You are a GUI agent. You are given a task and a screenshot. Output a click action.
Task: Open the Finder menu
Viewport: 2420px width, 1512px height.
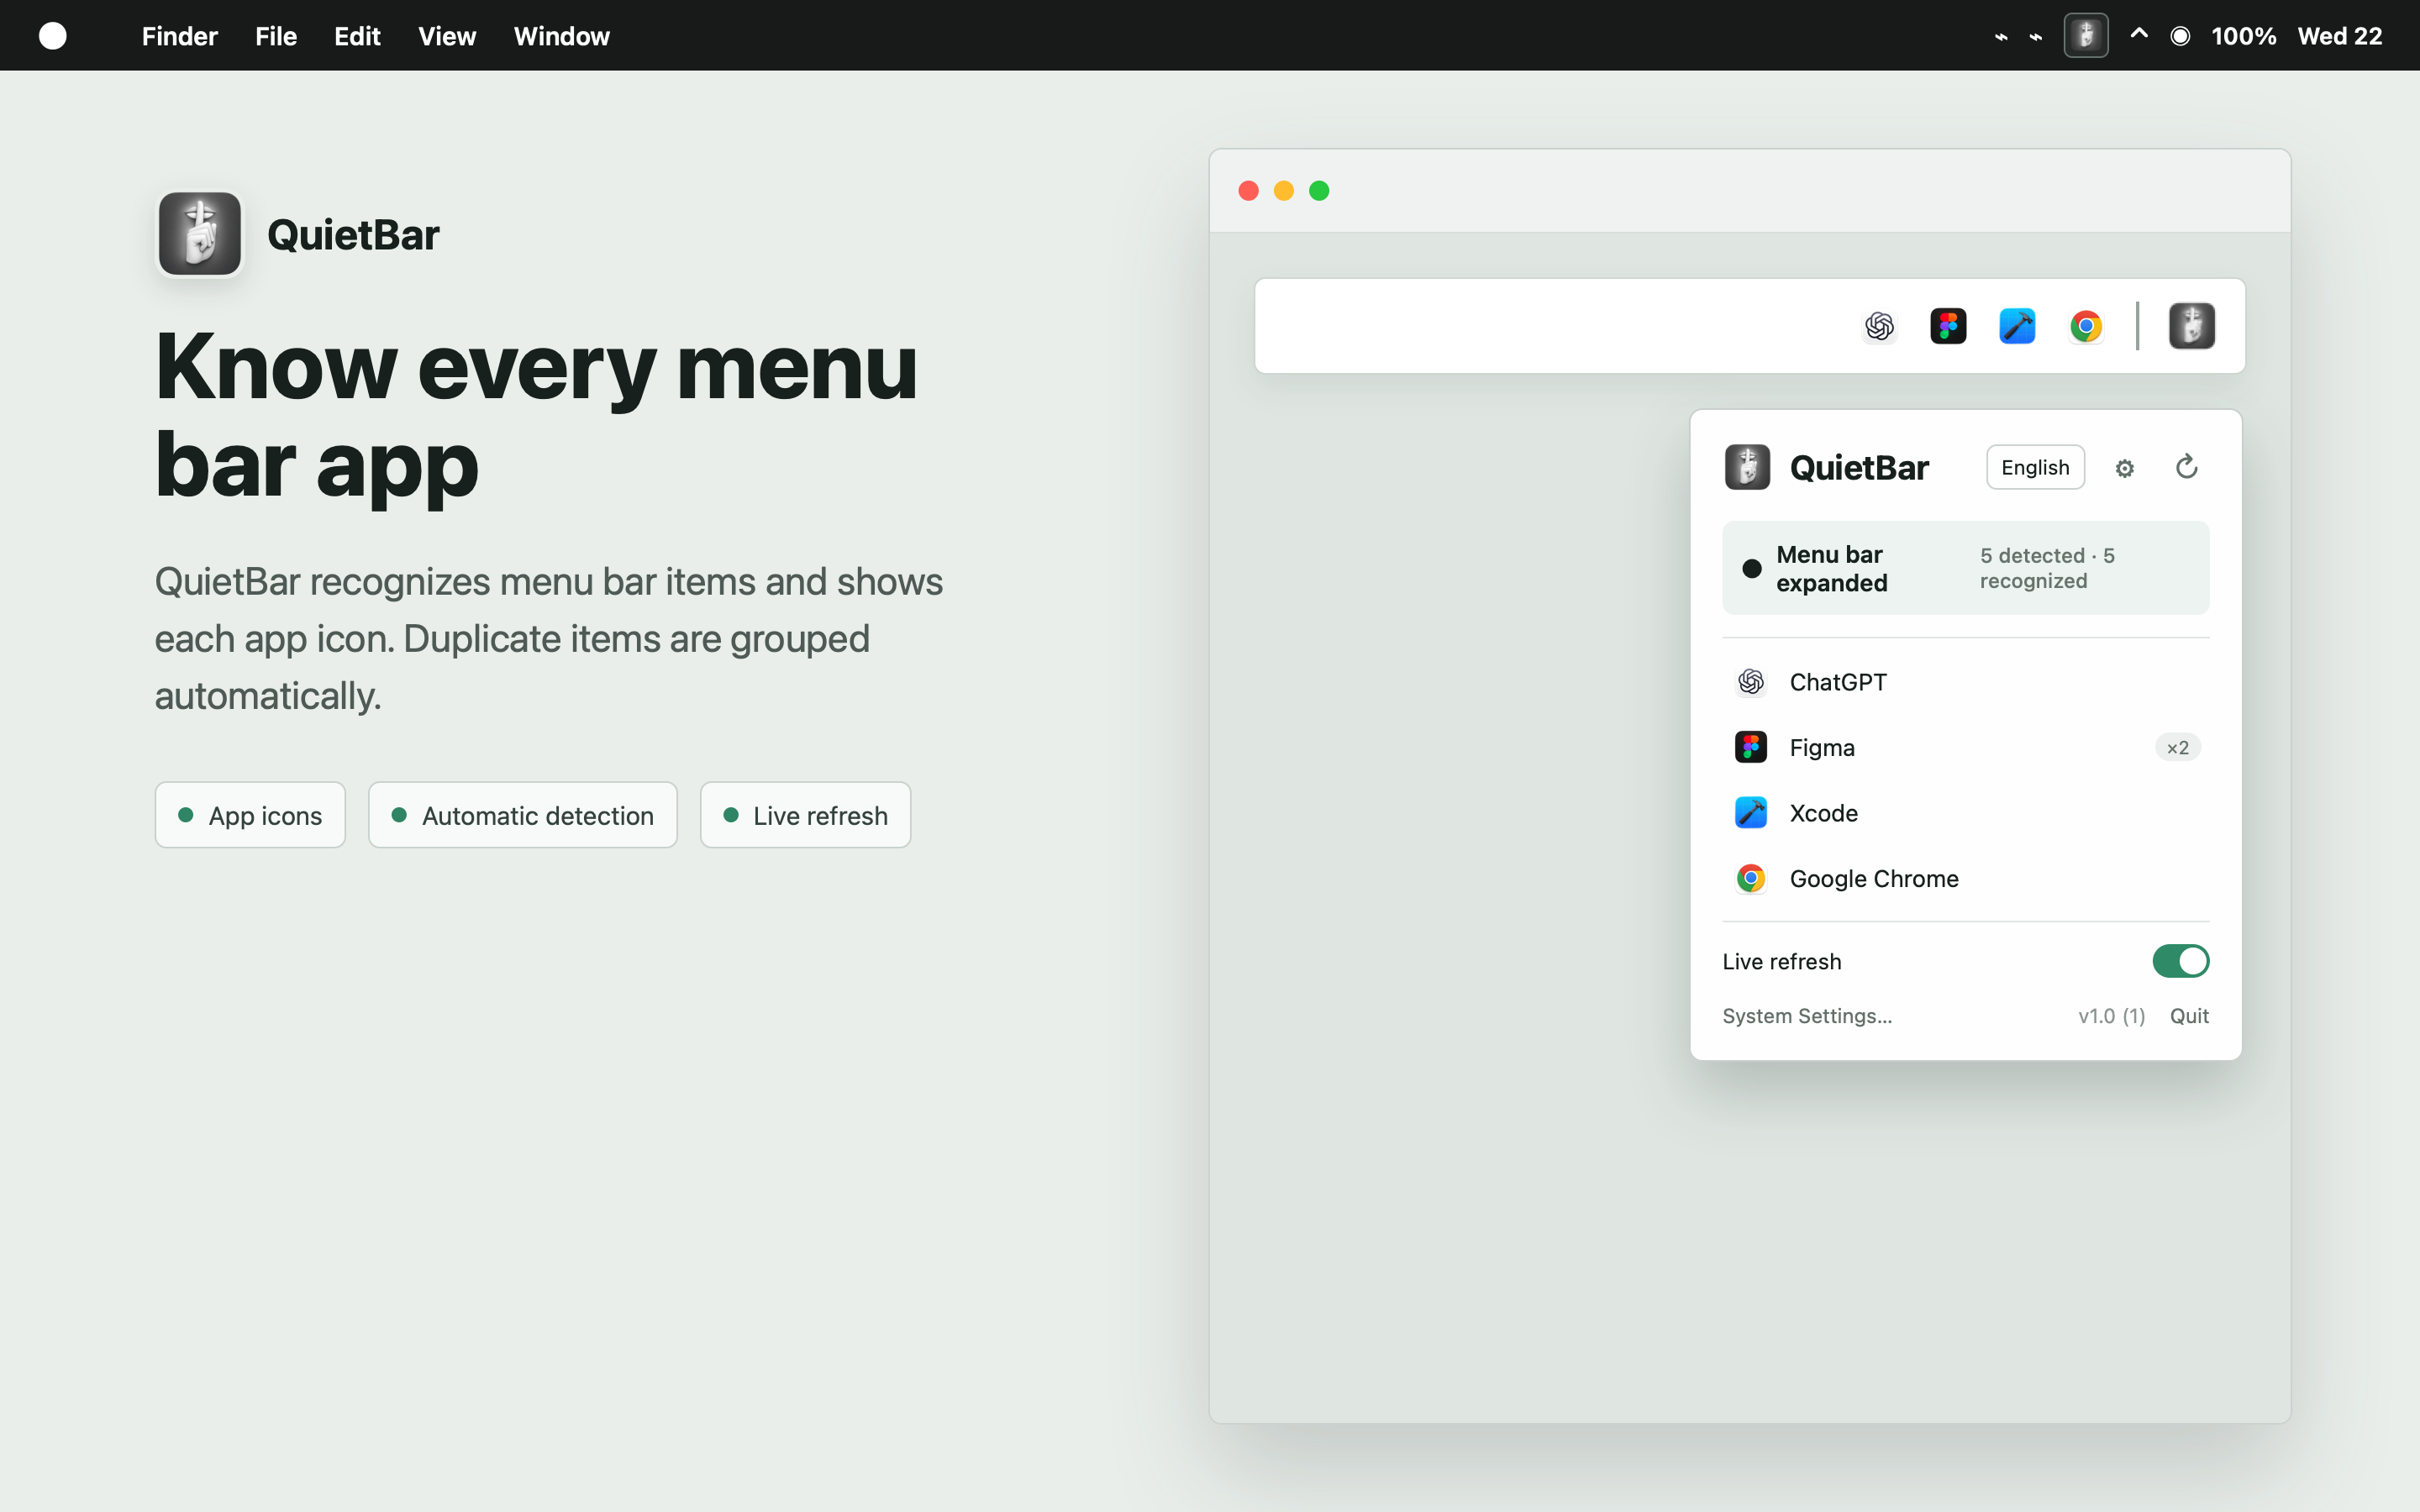pyautogui.click(x=180, y=36)
